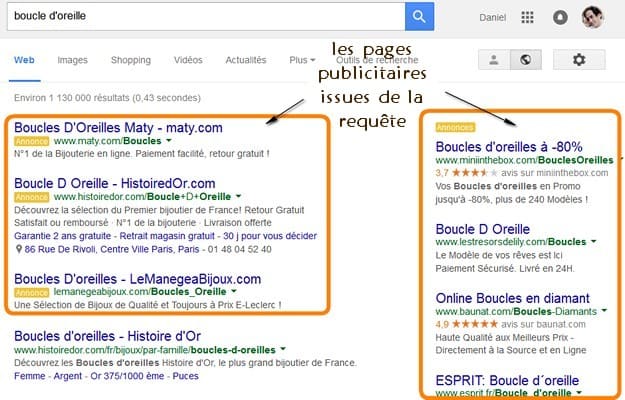The width and height of the screenshot is (625, 400).
Task: Click the Annonces label in right column
Action: coord(455,127)
